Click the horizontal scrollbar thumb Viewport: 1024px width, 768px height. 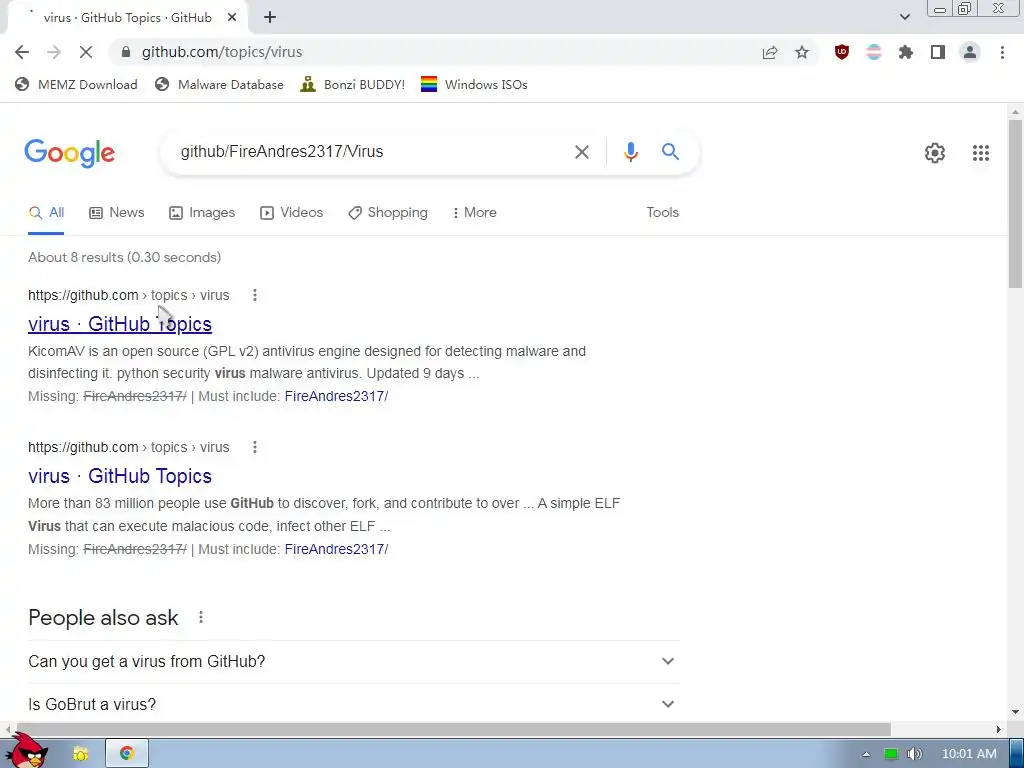(x=453, y=729)
